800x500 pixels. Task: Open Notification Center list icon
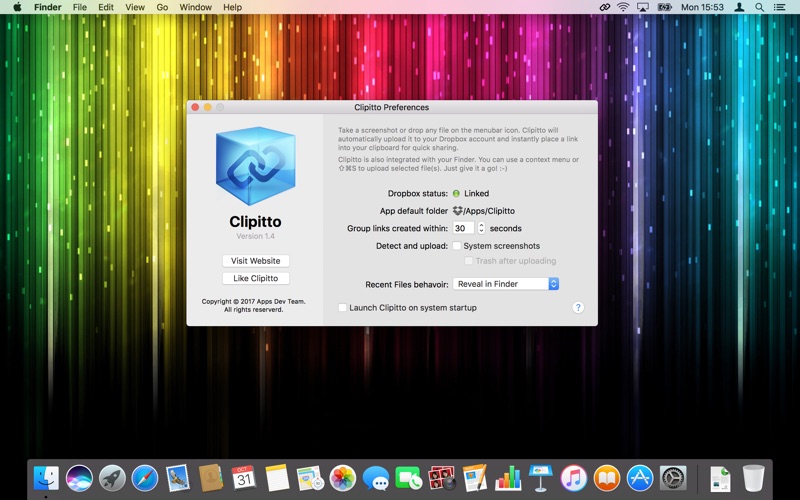point(780,7)
